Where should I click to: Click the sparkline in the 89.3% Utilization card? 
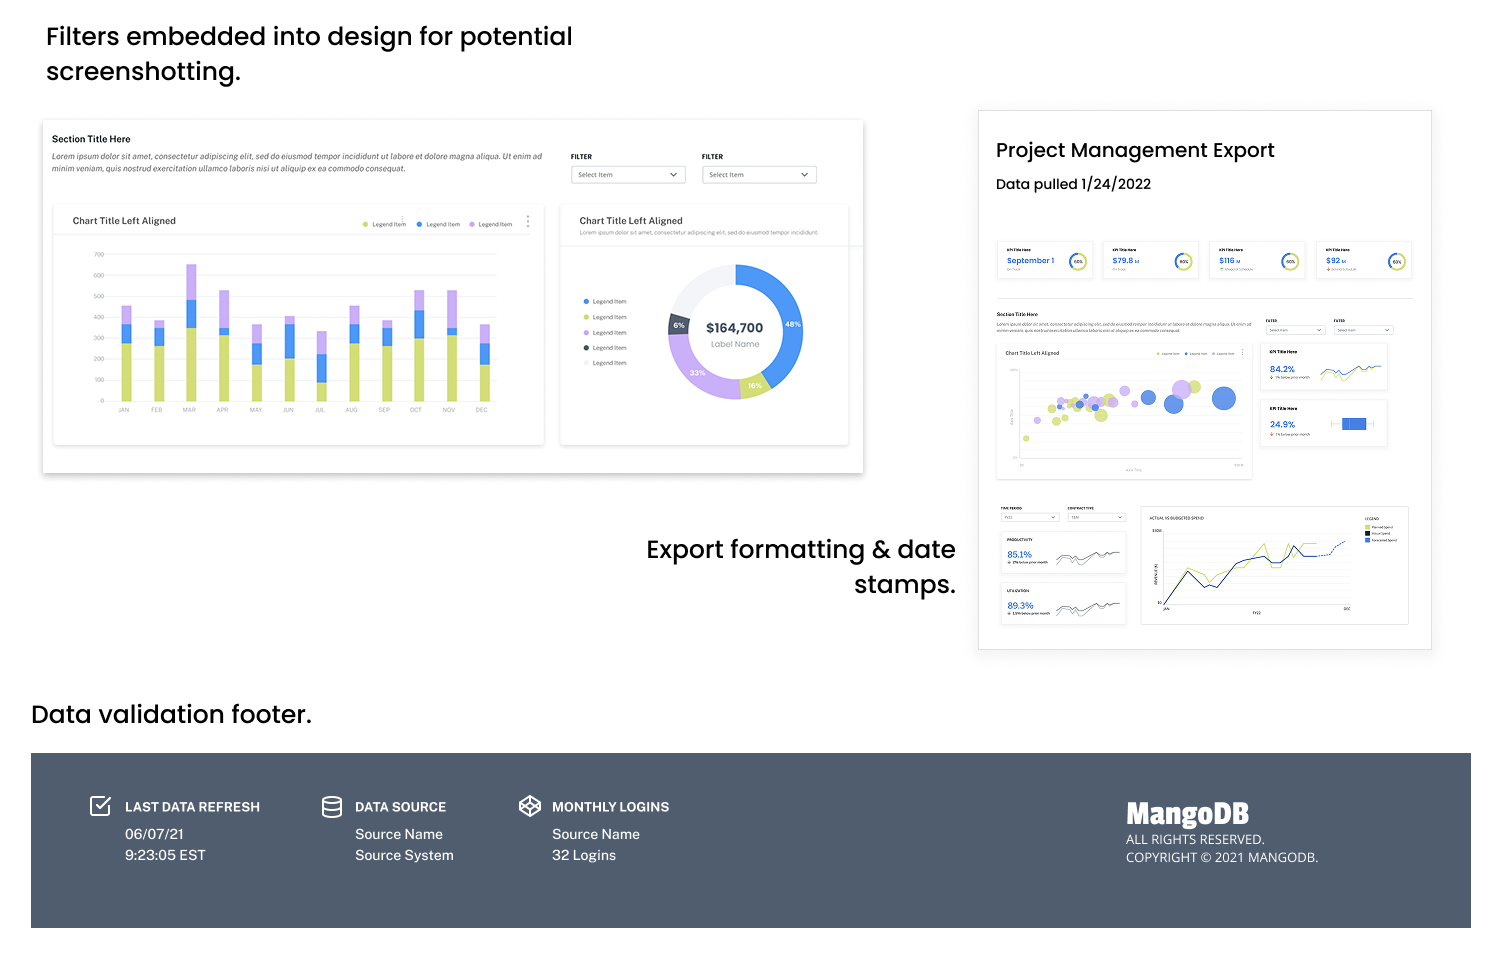pos(1088,607)
